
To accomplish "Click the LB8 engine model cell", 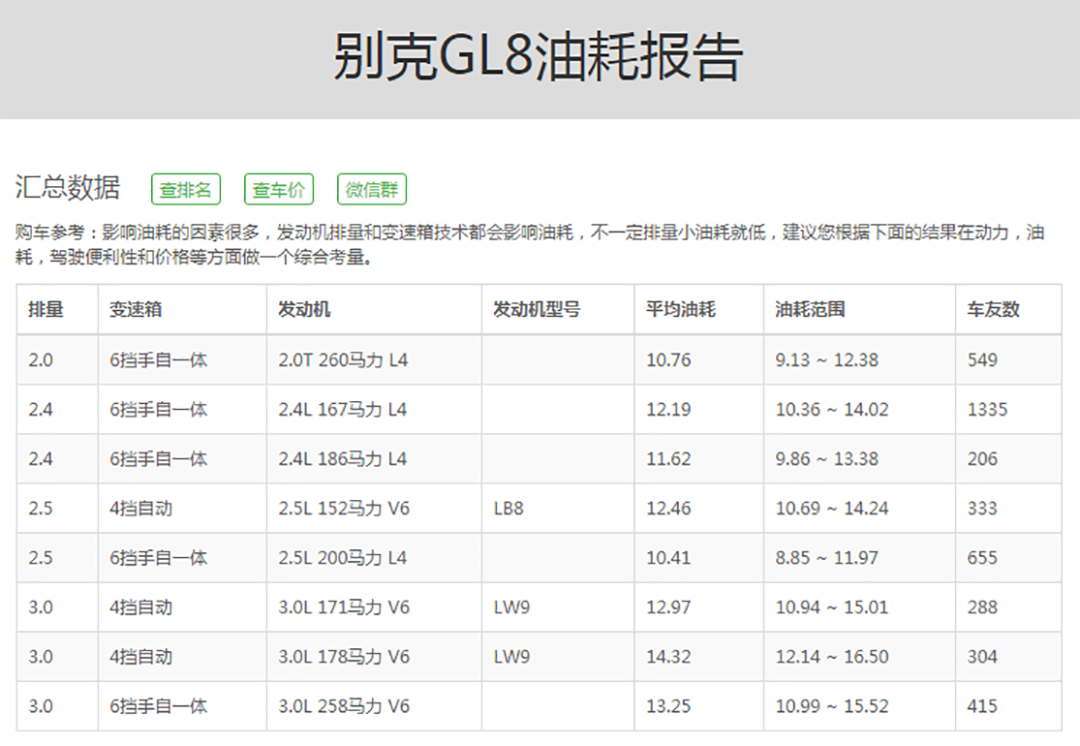I will 509,508.
